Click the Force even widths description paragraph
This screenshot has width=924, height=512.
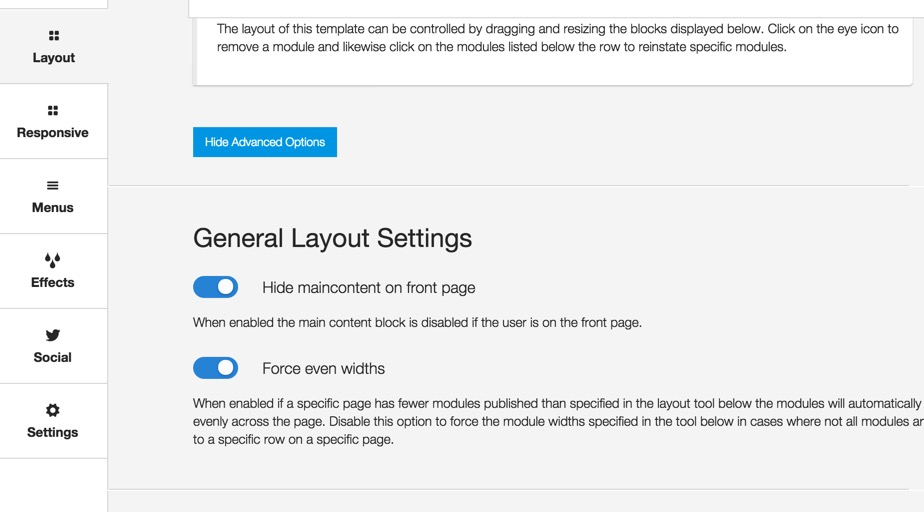557,421
